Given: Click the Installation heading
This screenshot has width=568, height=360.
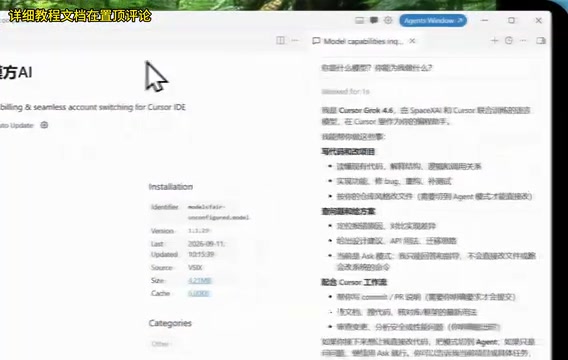Looking at the screenshot, I should pyautogui.click(x=171, y=187).
